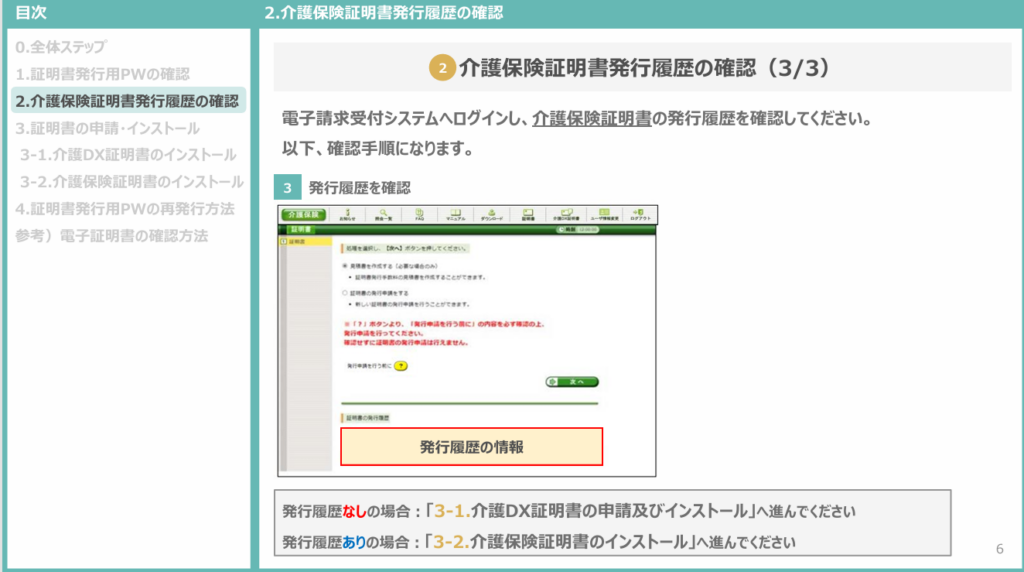
Task: Select the 証明書 certificate toolbar icon
Action: 528,215
